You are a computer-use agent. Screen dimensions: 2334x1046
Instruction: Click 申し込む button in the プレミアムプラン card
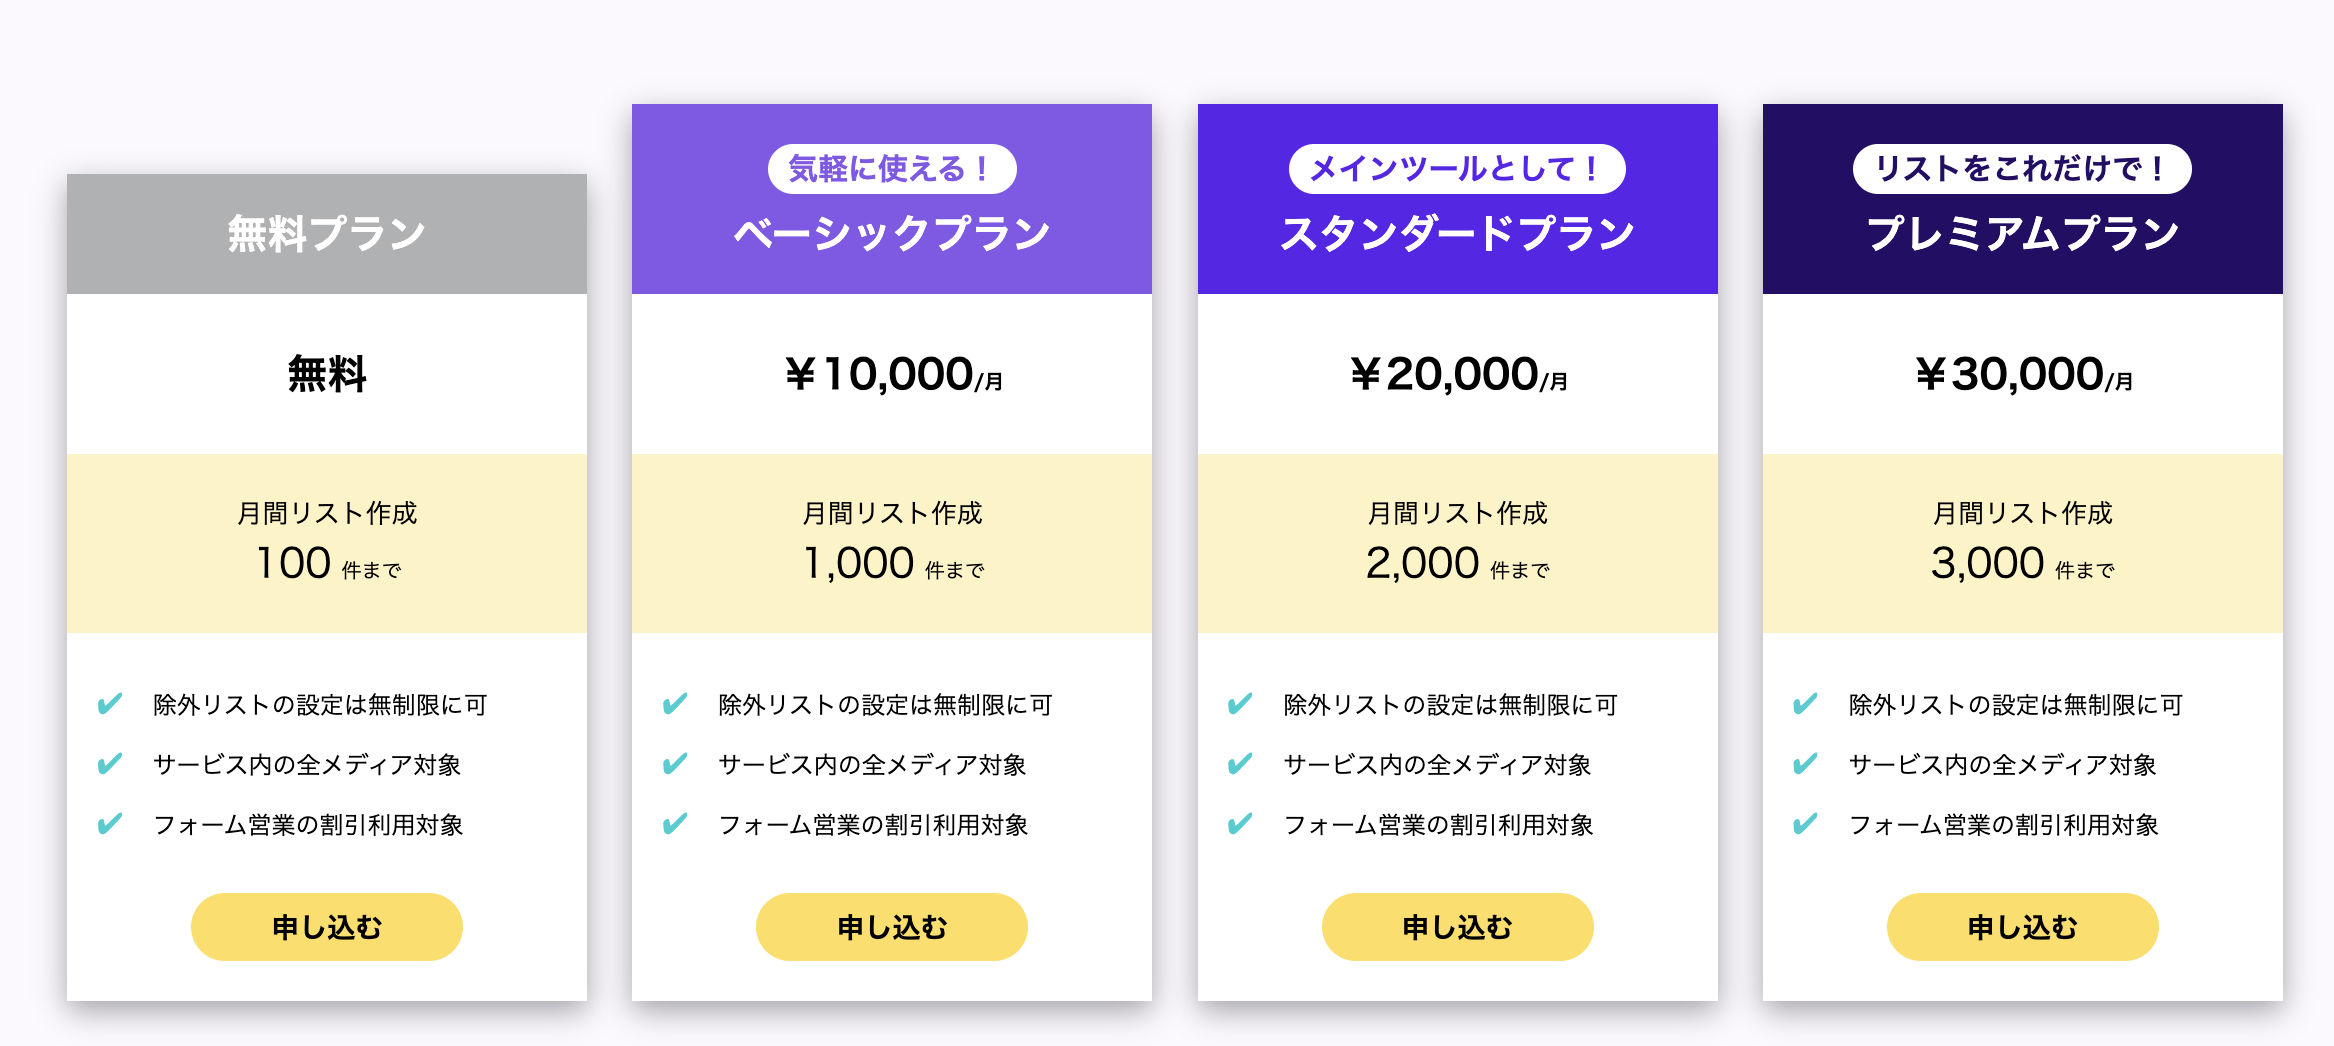point(2022,927)
